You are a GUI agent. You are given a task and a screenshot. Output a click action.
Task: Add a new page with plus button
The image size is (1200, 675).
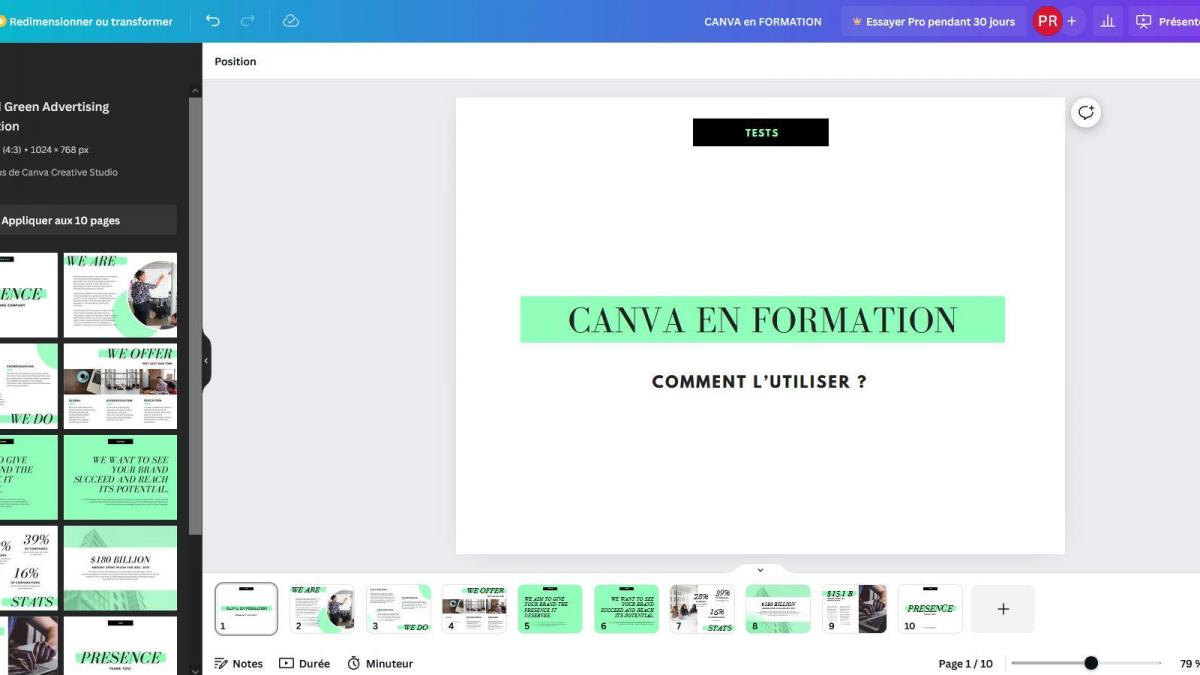point(1003,609)
